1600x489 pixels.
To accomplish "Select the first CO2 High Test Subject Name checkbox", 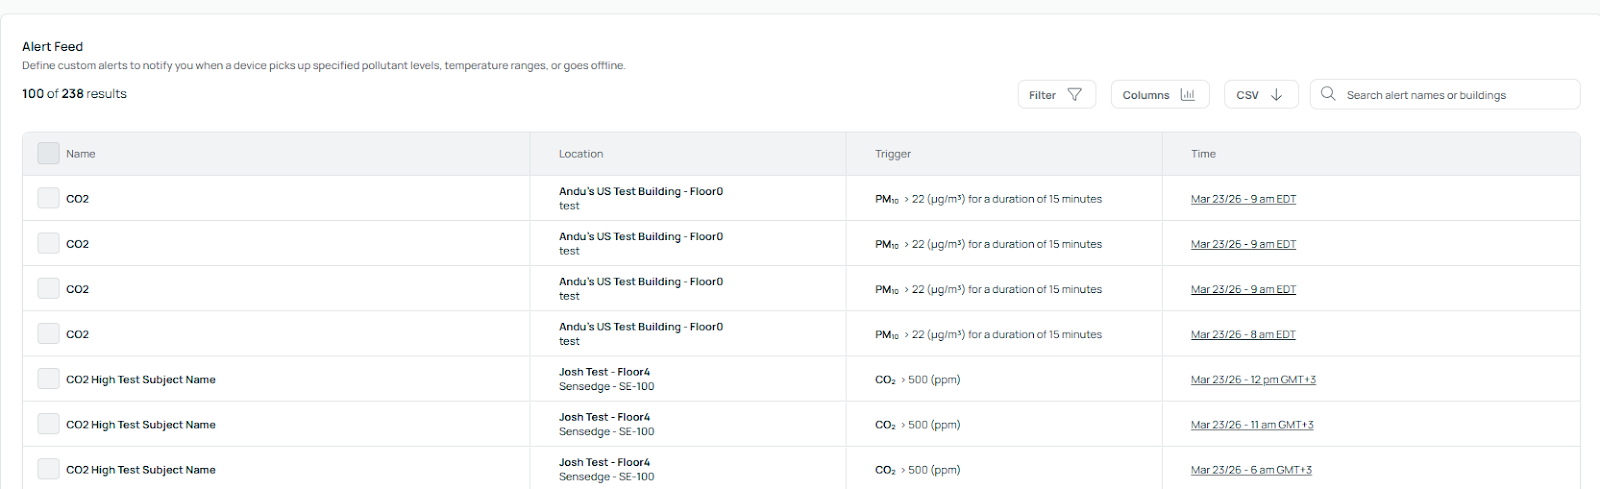I will pos(48,379).
